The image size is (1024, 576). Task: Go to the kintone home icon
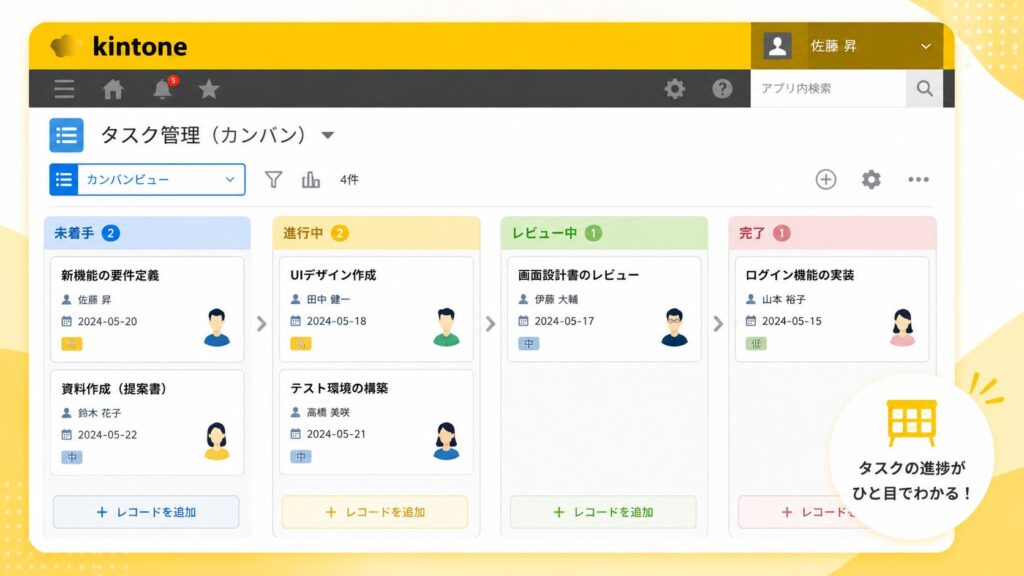pyautogui.click(x=113, y=89)
